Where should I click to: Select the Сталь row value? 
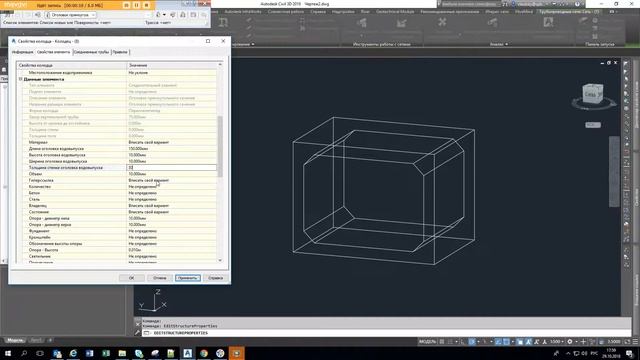click(172, 199)
